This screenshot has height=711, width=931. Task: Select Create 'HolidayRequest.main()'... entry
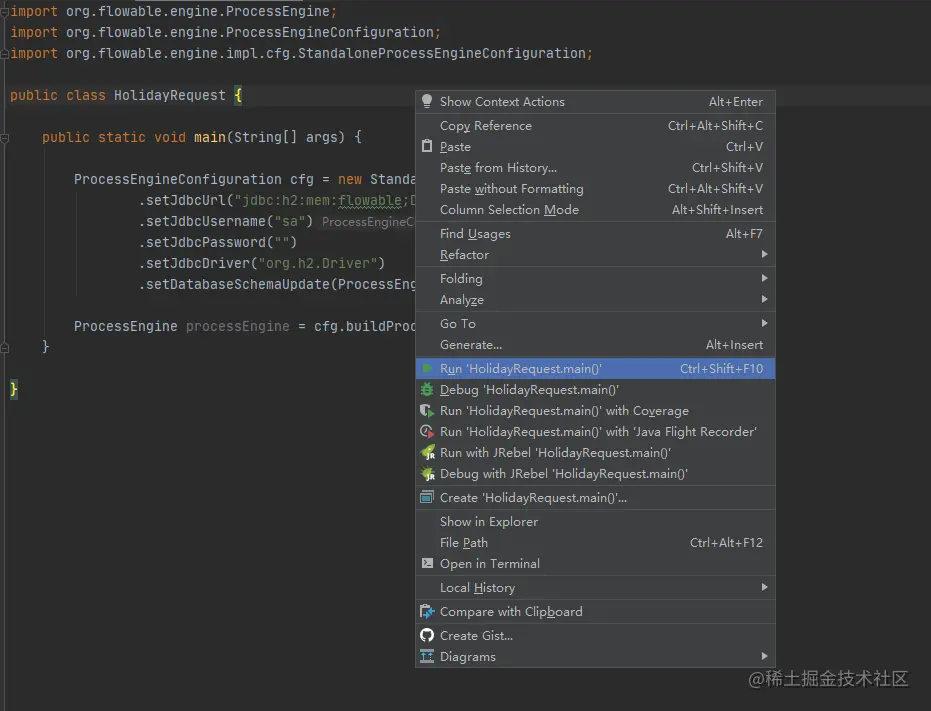(x=533, y=498)
